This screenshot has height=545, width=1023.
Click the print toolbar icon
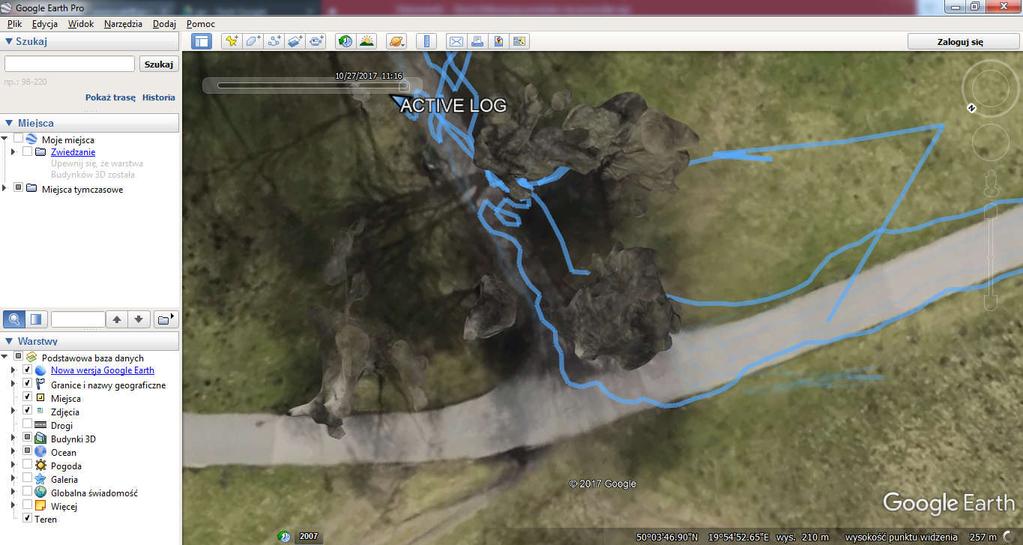[477, 41]
